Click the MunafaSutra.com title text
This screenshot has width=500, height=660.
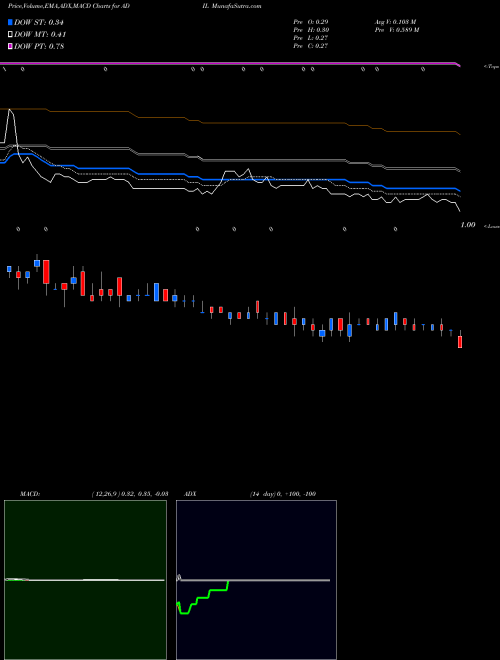(x=237, y=6)
